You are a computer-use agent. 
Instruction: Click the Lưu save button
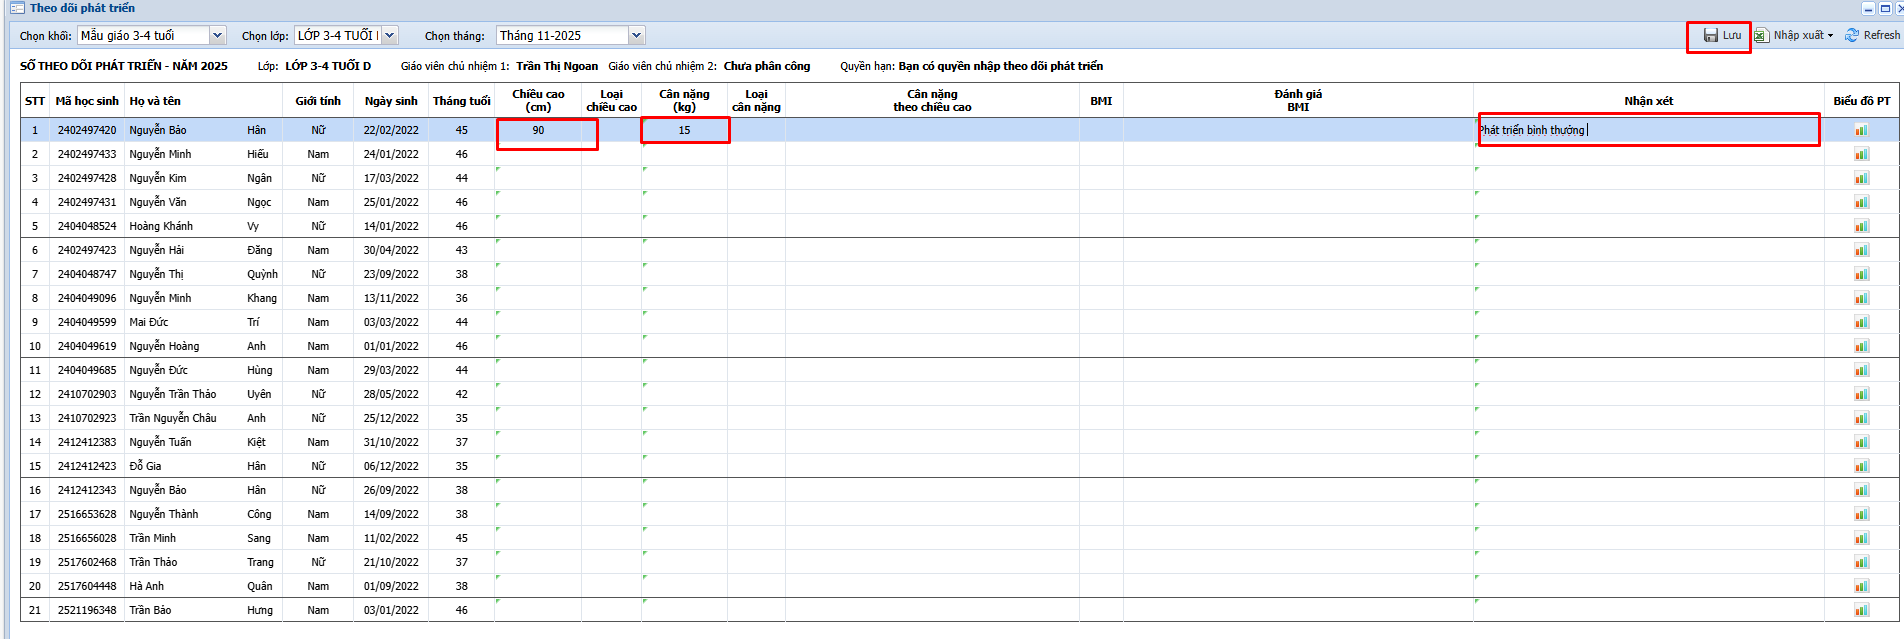coord(1722,35)
